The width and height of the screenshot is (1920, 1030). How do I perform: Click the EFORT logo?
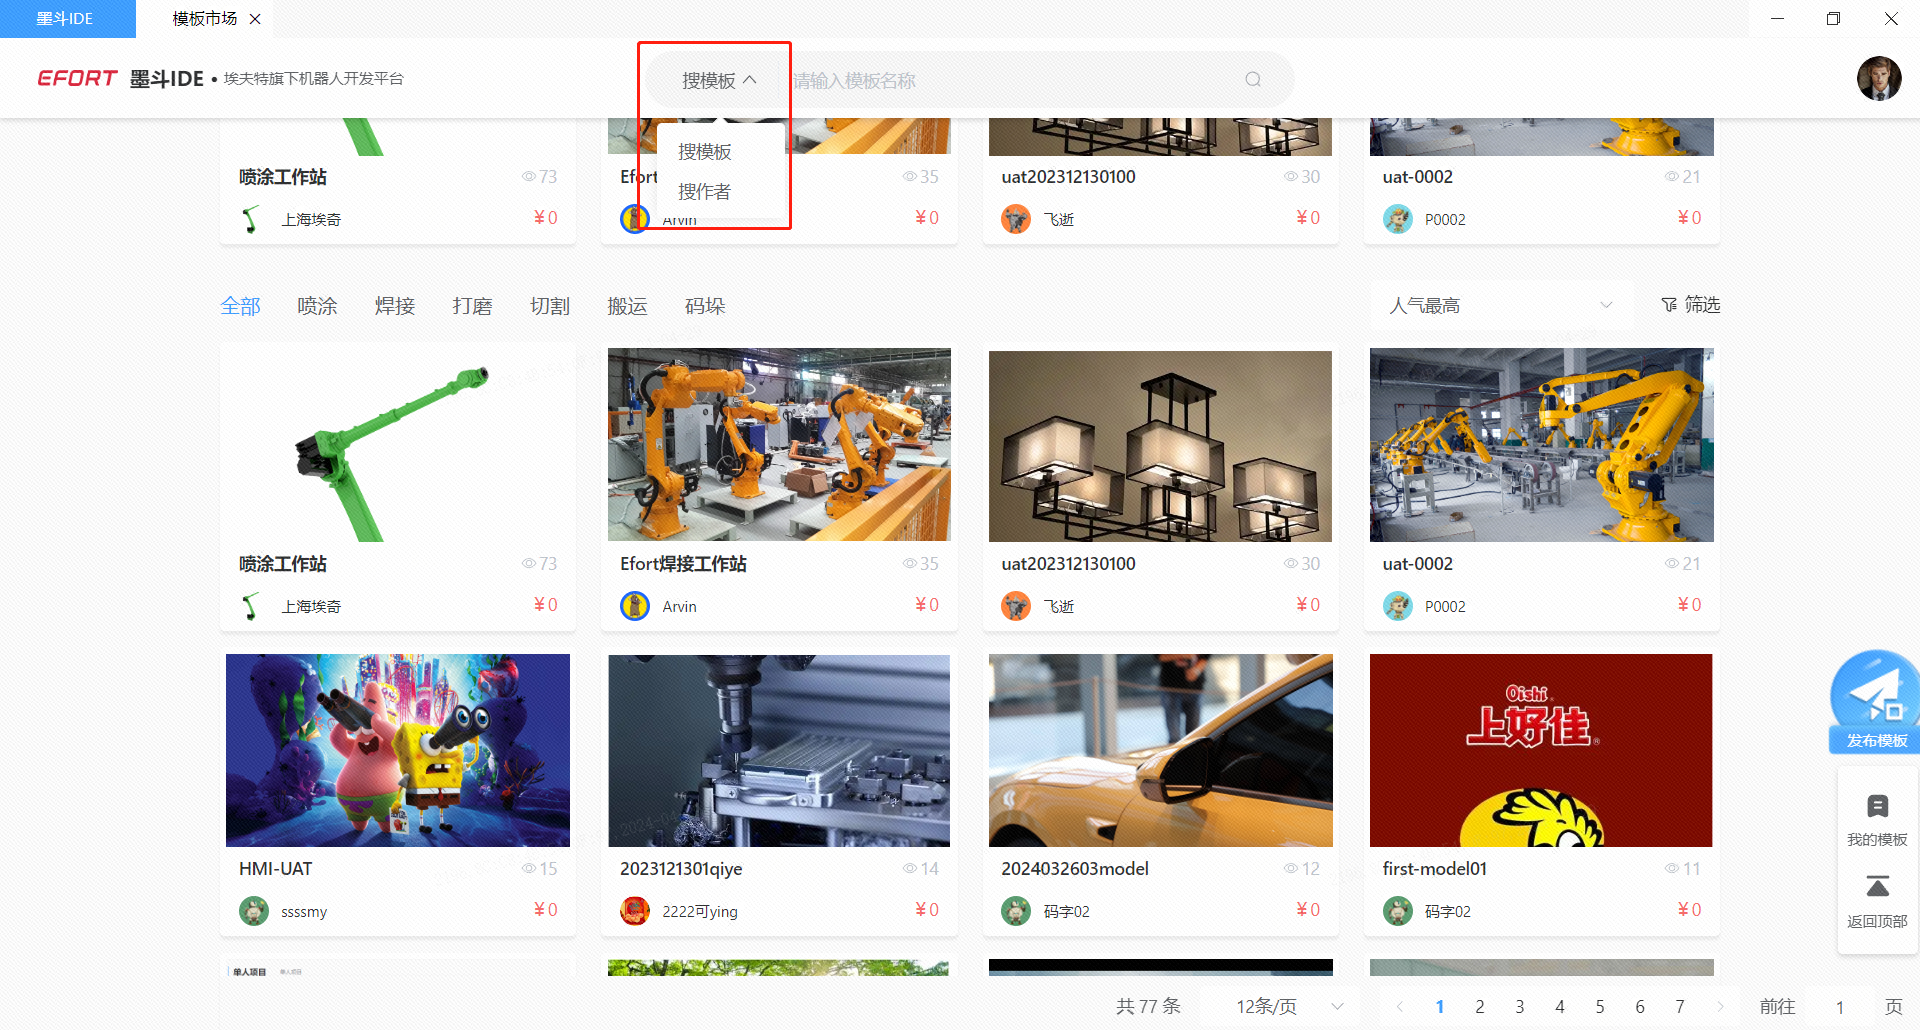(77, 78)
